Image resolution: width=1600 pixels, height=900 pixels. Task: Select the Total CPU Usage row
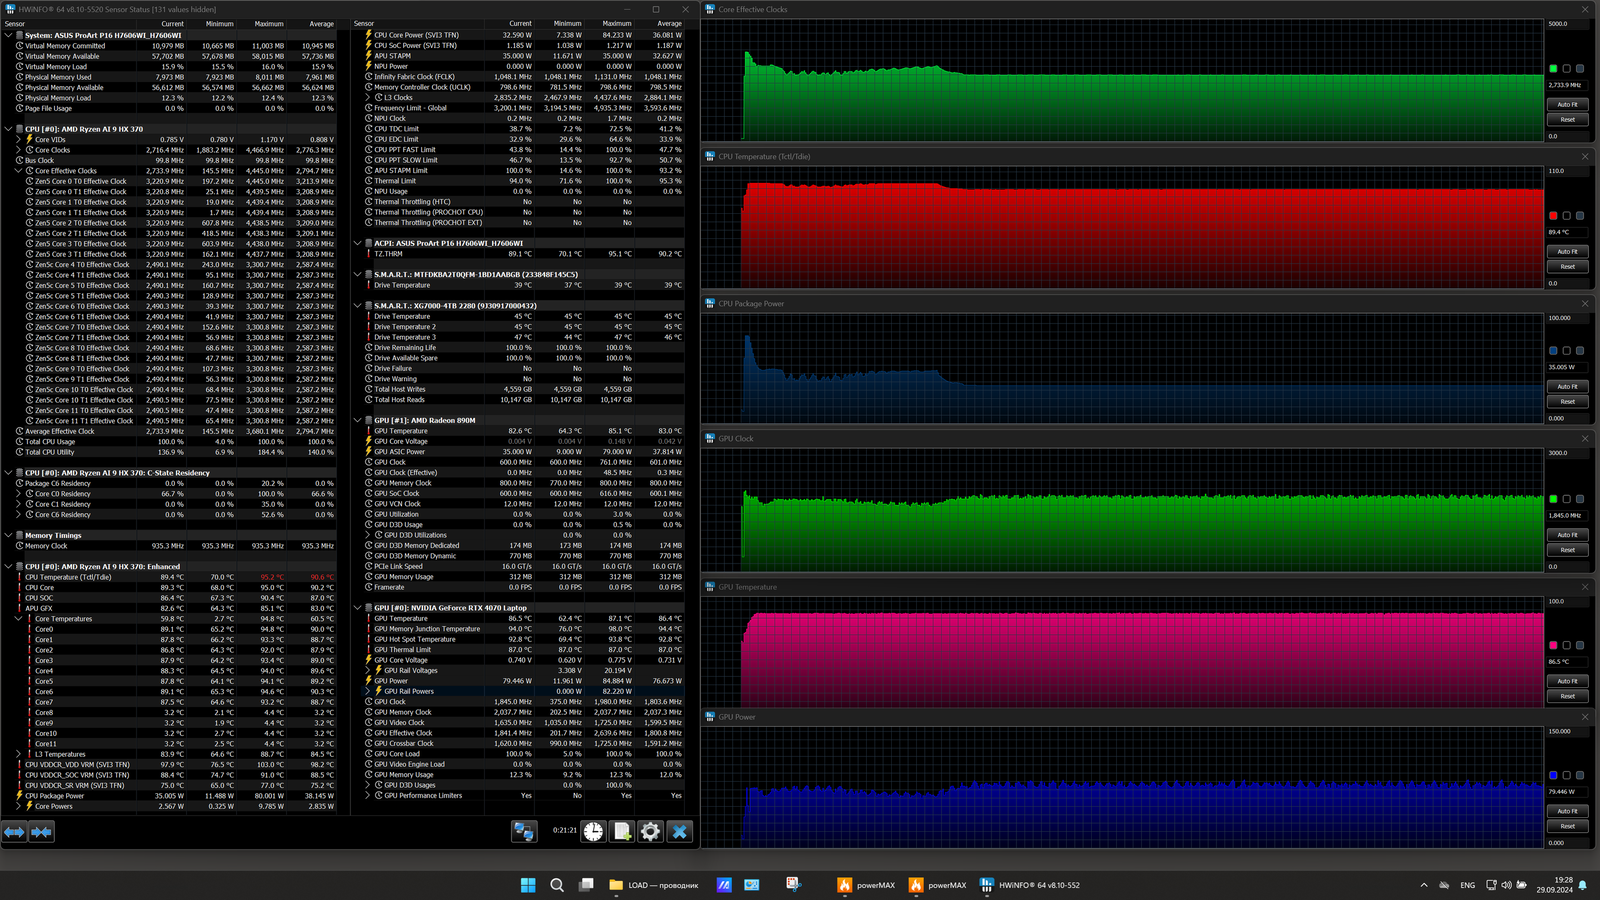coord(175,442)
